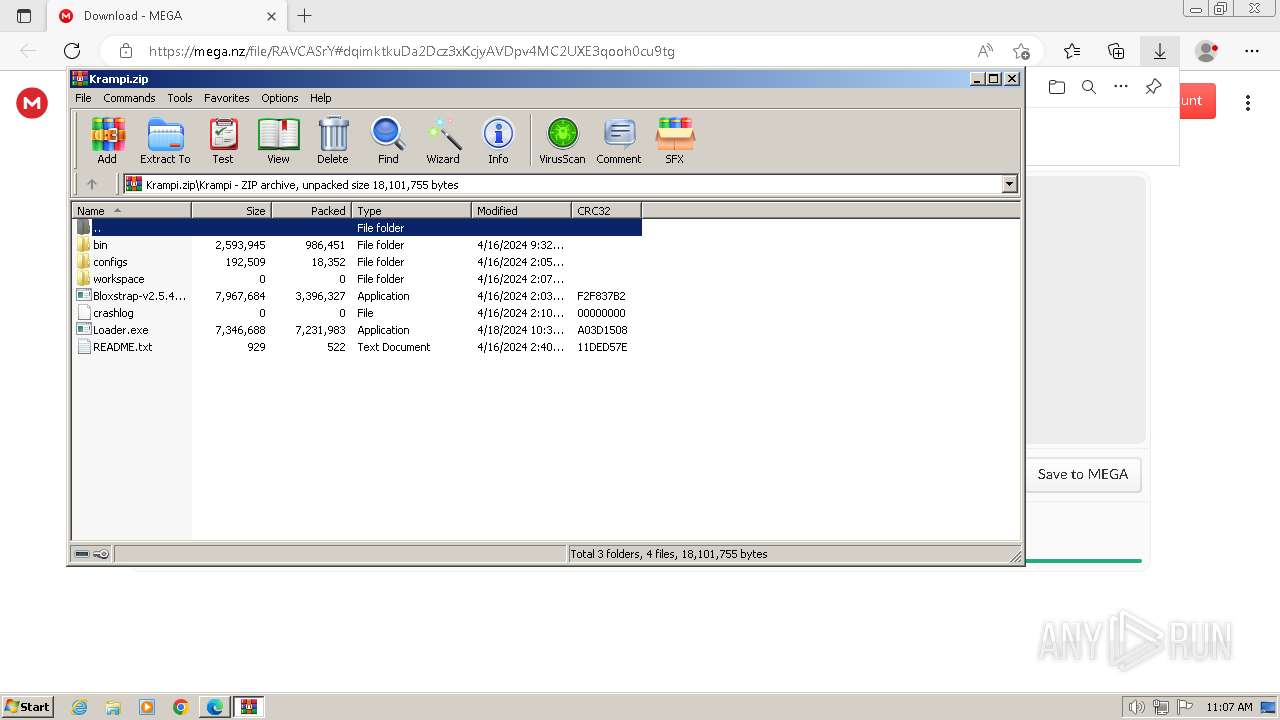Viewport: 1280px width, 720px height.
Task: Run the Test archive tool
Action: (x=223, y=140)
